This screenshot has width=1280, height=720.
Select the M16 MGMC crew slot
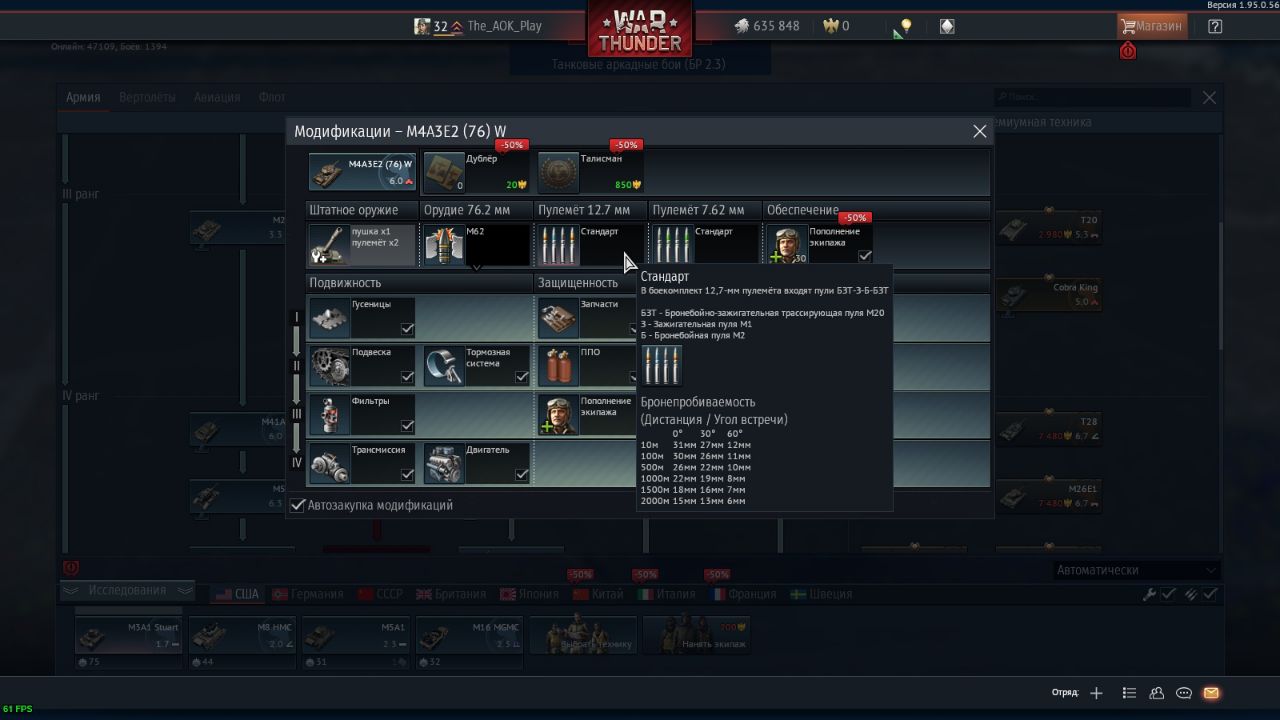pyautogui.click(x=468, y=636)
